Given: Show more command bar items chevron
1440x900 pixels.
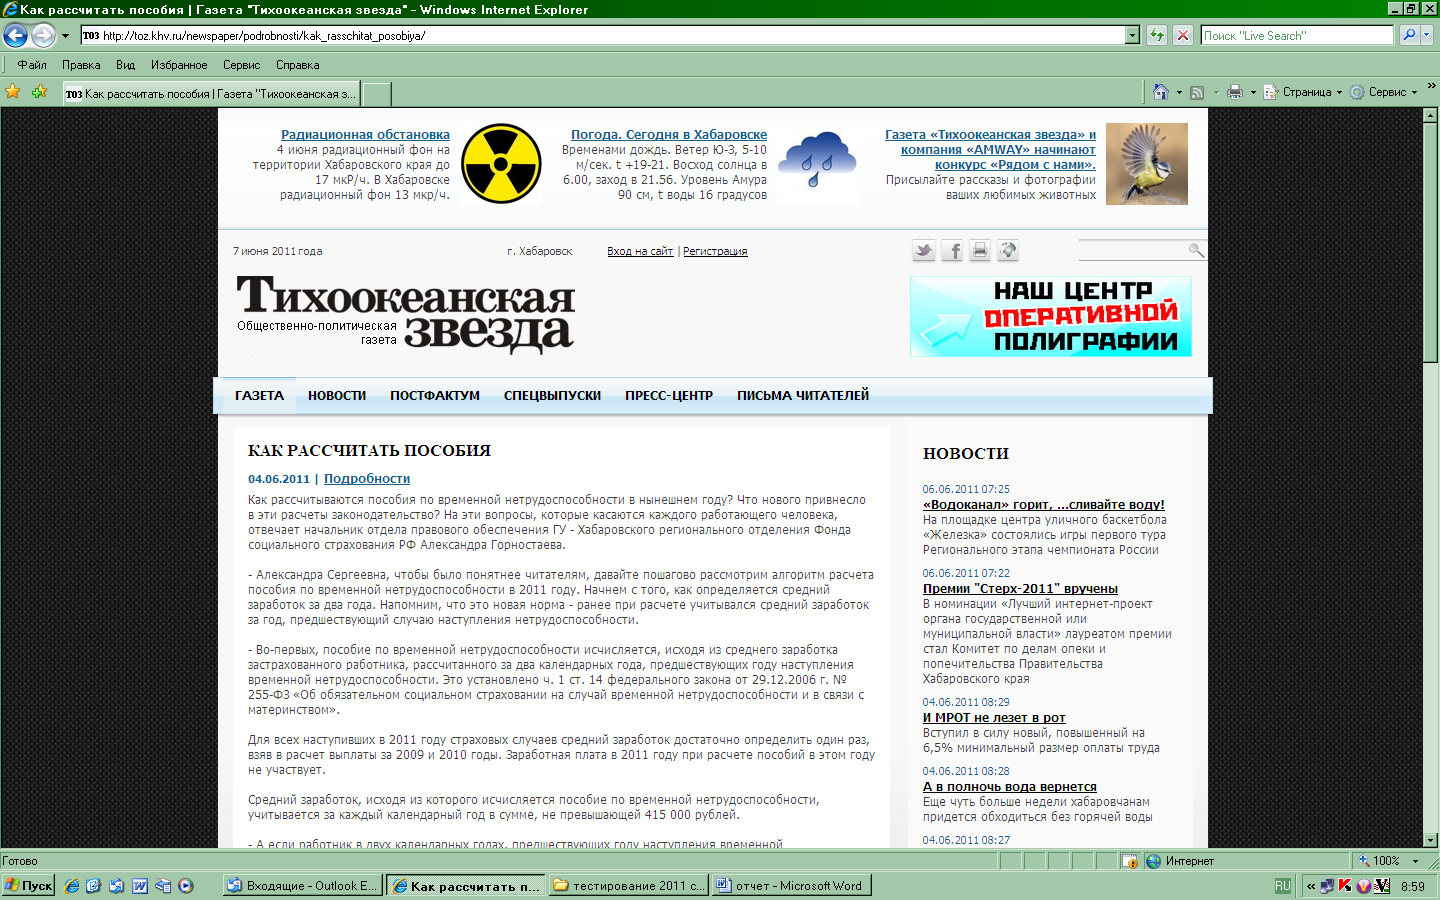Looking at the screenshot, I should [x=1431, y=86].
